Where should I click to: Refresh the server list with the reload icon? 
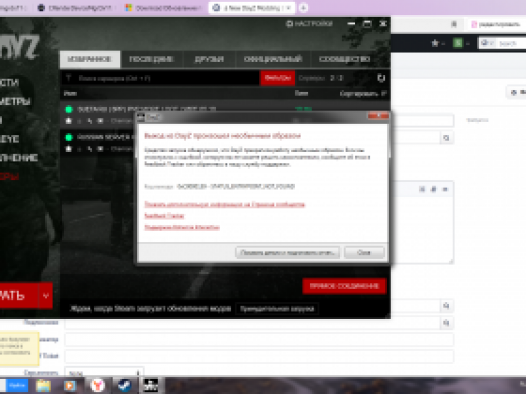click(381, 78)
